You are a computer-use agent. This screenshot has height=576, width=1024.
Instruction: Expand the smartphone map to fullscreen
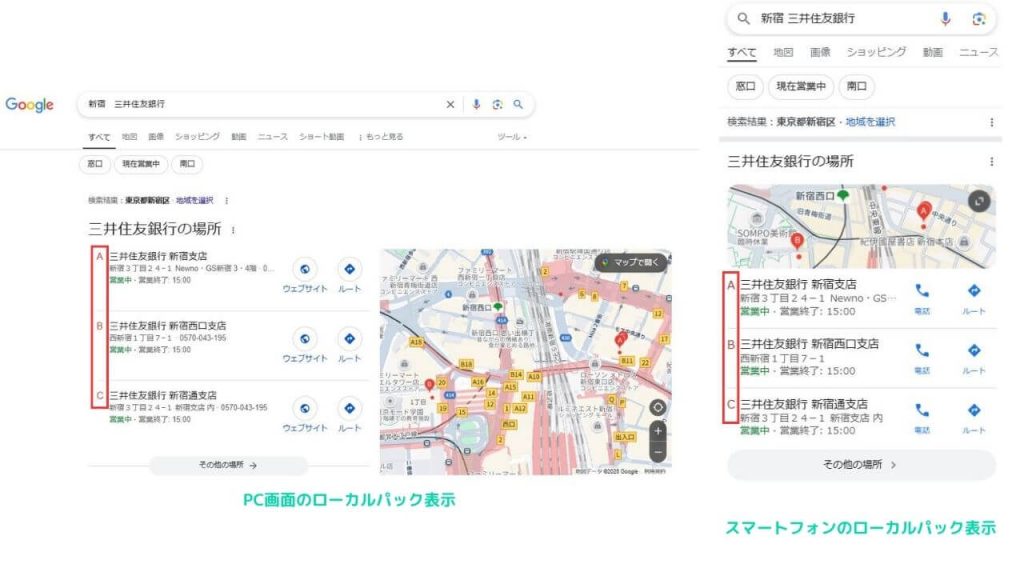click(x=979, y=201)
